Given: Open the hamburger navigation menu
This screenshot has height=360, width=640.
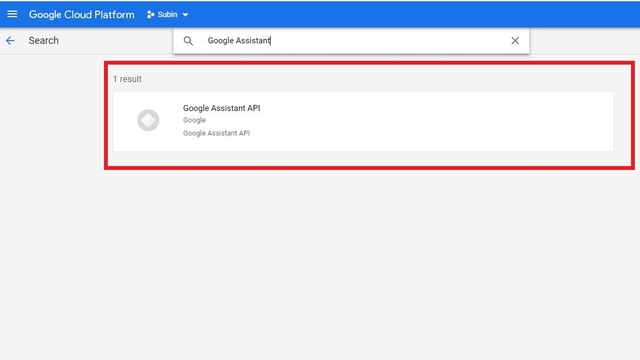Looking at the screenshot, I should (x=12, y=14).
